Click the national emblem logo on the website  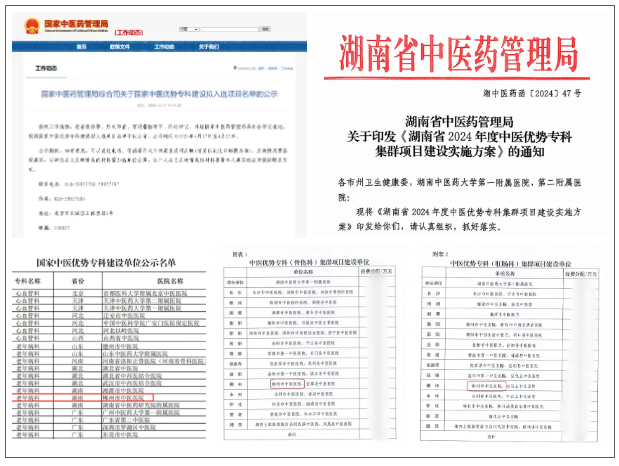(32, 26)
